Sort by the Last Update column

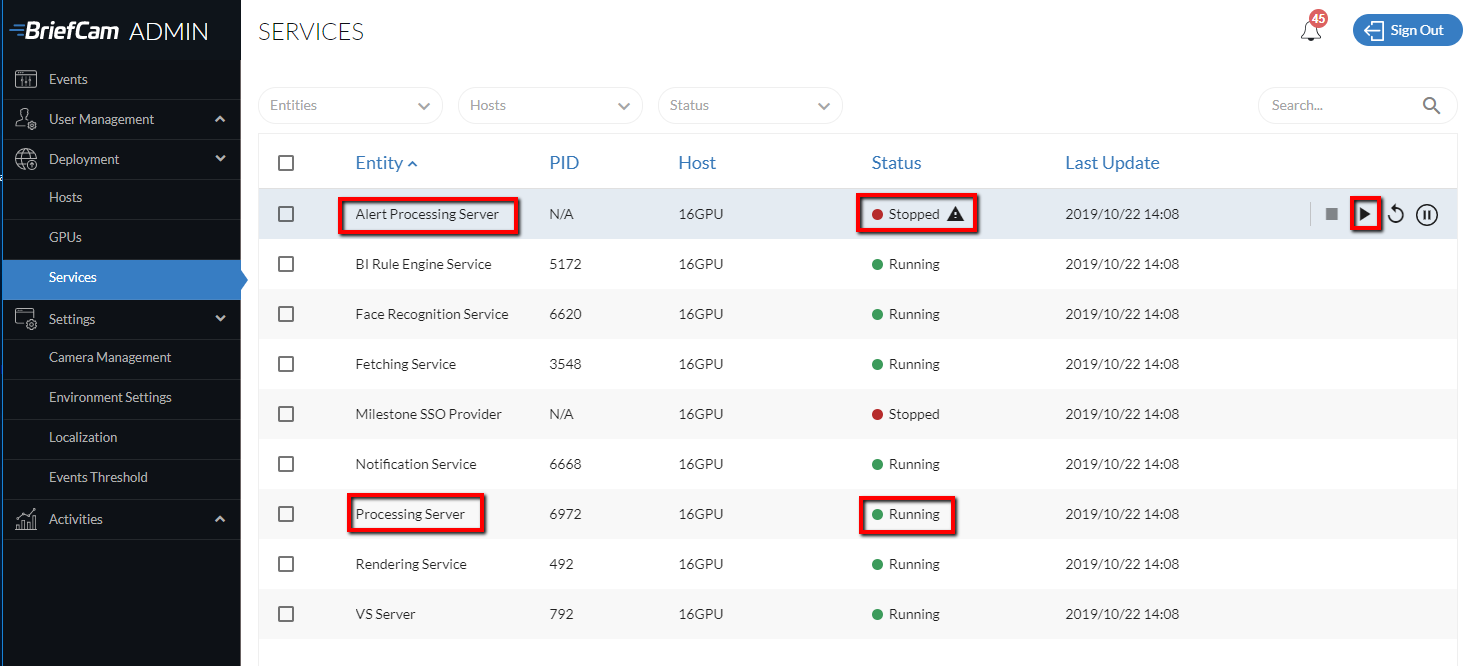pos(1112,163)
